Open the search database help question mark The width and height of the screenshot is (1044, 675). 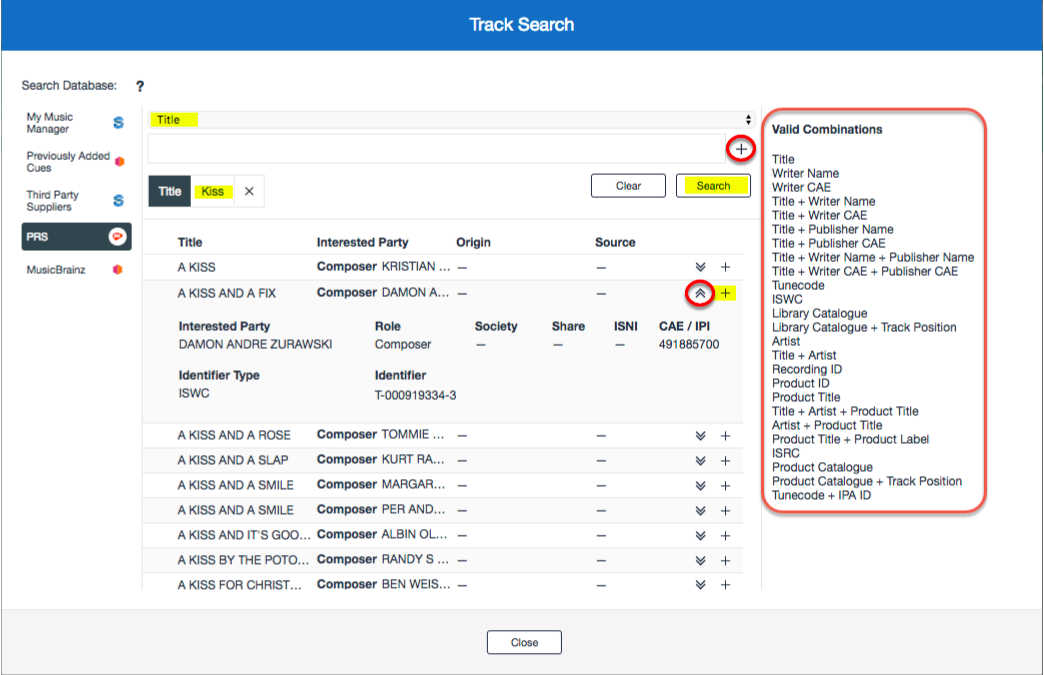click(x=140, y=86)
